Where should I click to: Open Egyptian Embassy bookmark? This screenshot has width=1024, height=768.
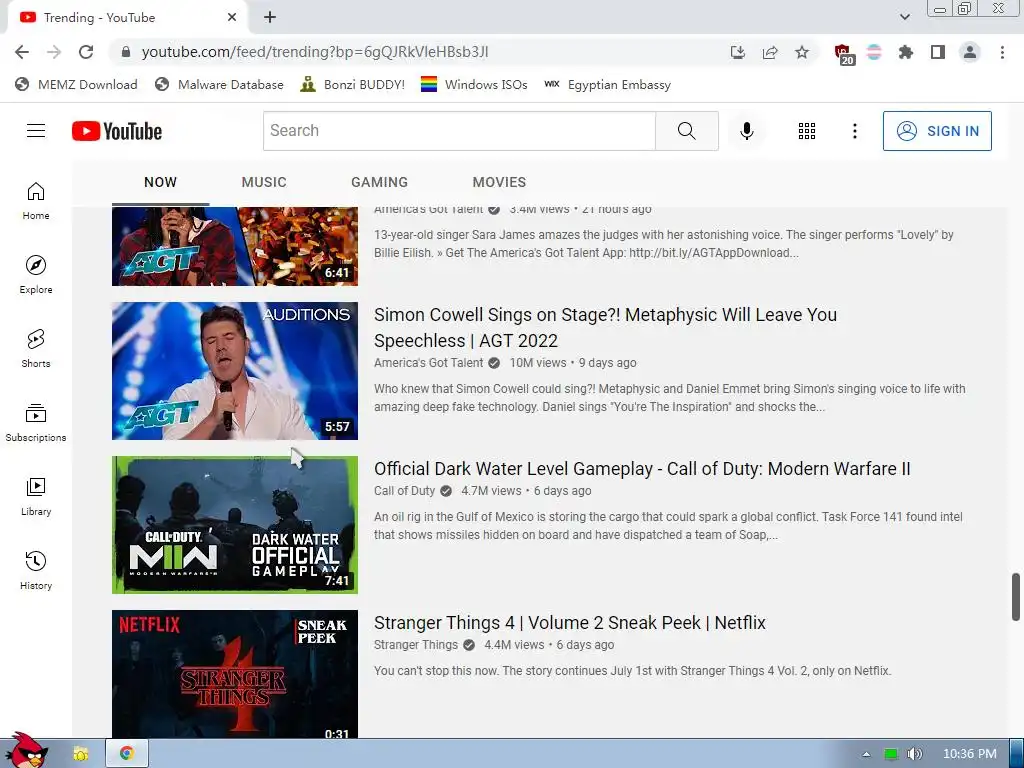coord(607,85)
